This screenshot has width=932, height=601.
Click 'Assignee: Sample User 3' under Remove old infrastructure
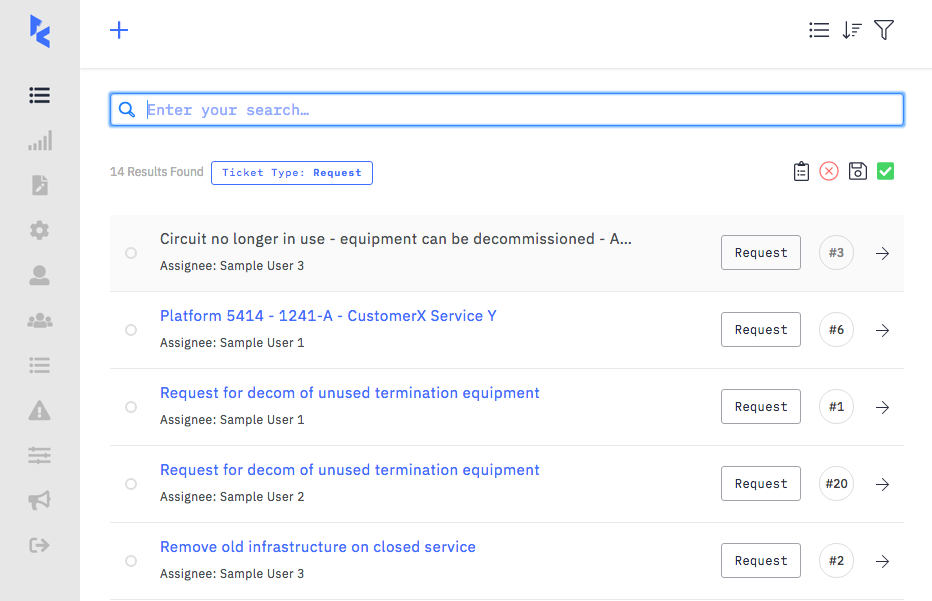click(x=232, y=574)
